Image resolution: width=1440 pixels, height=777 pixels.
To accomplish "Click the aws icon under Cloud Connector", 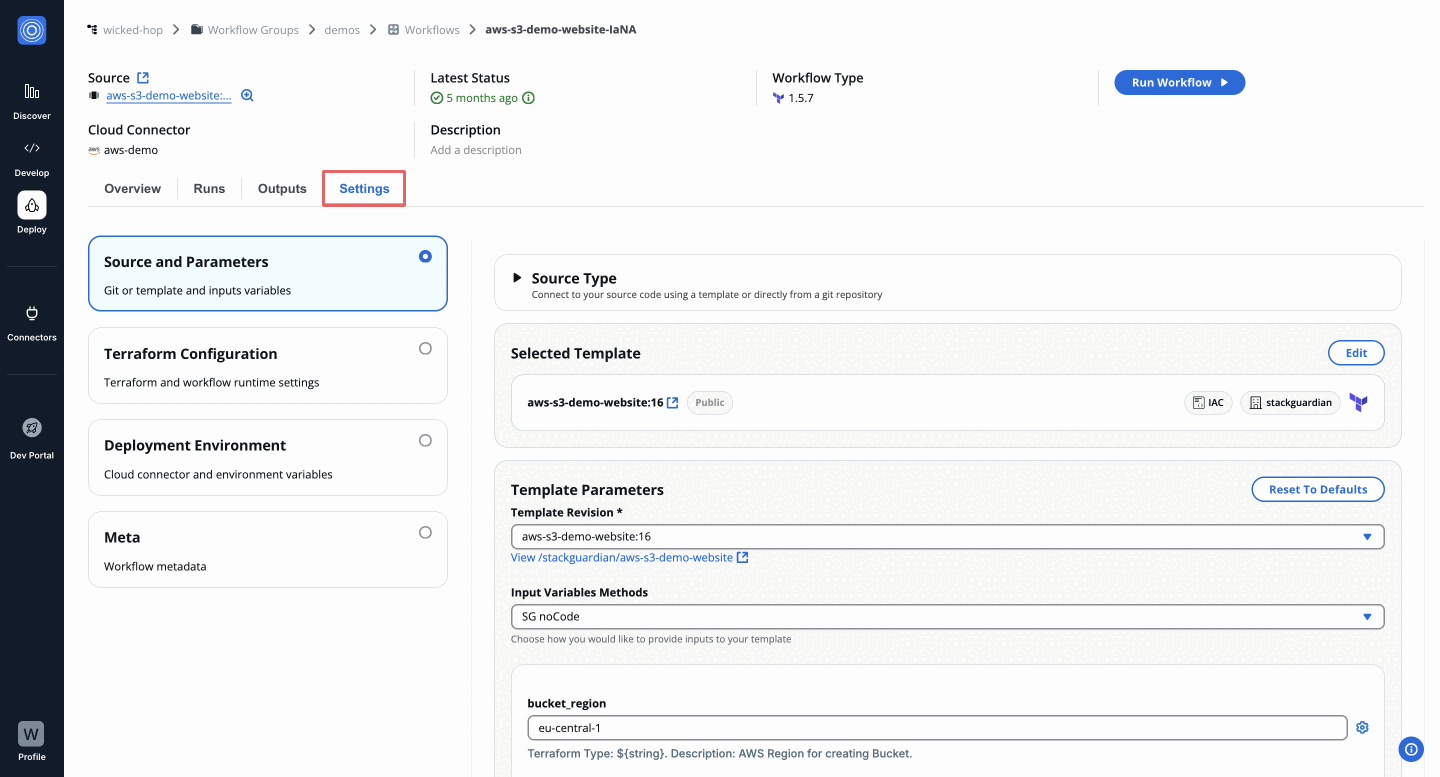I will tap(94, 150).
